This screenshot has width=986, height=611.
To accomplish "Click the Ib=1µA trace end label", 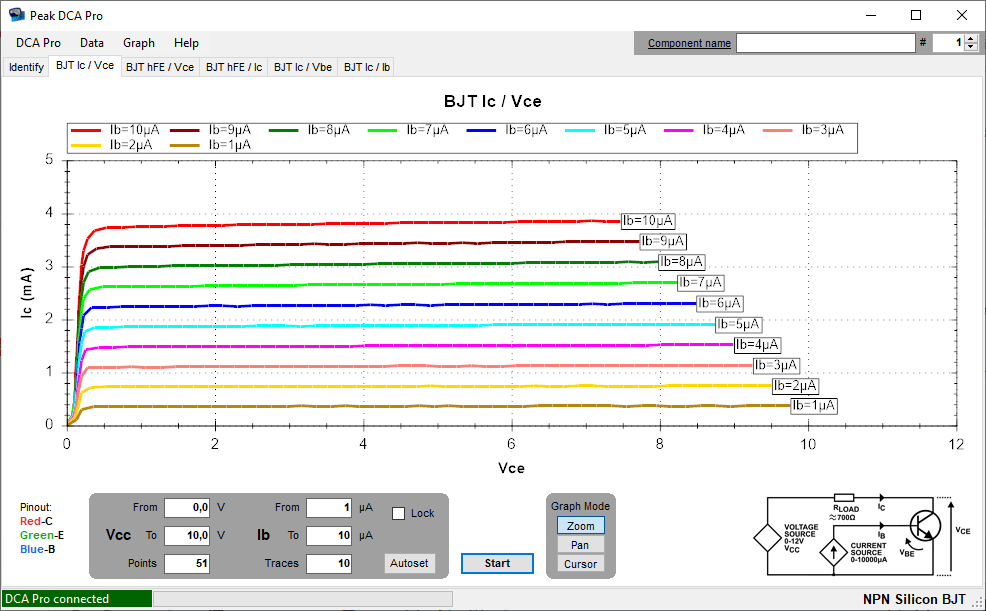I will tap(814, 406).
